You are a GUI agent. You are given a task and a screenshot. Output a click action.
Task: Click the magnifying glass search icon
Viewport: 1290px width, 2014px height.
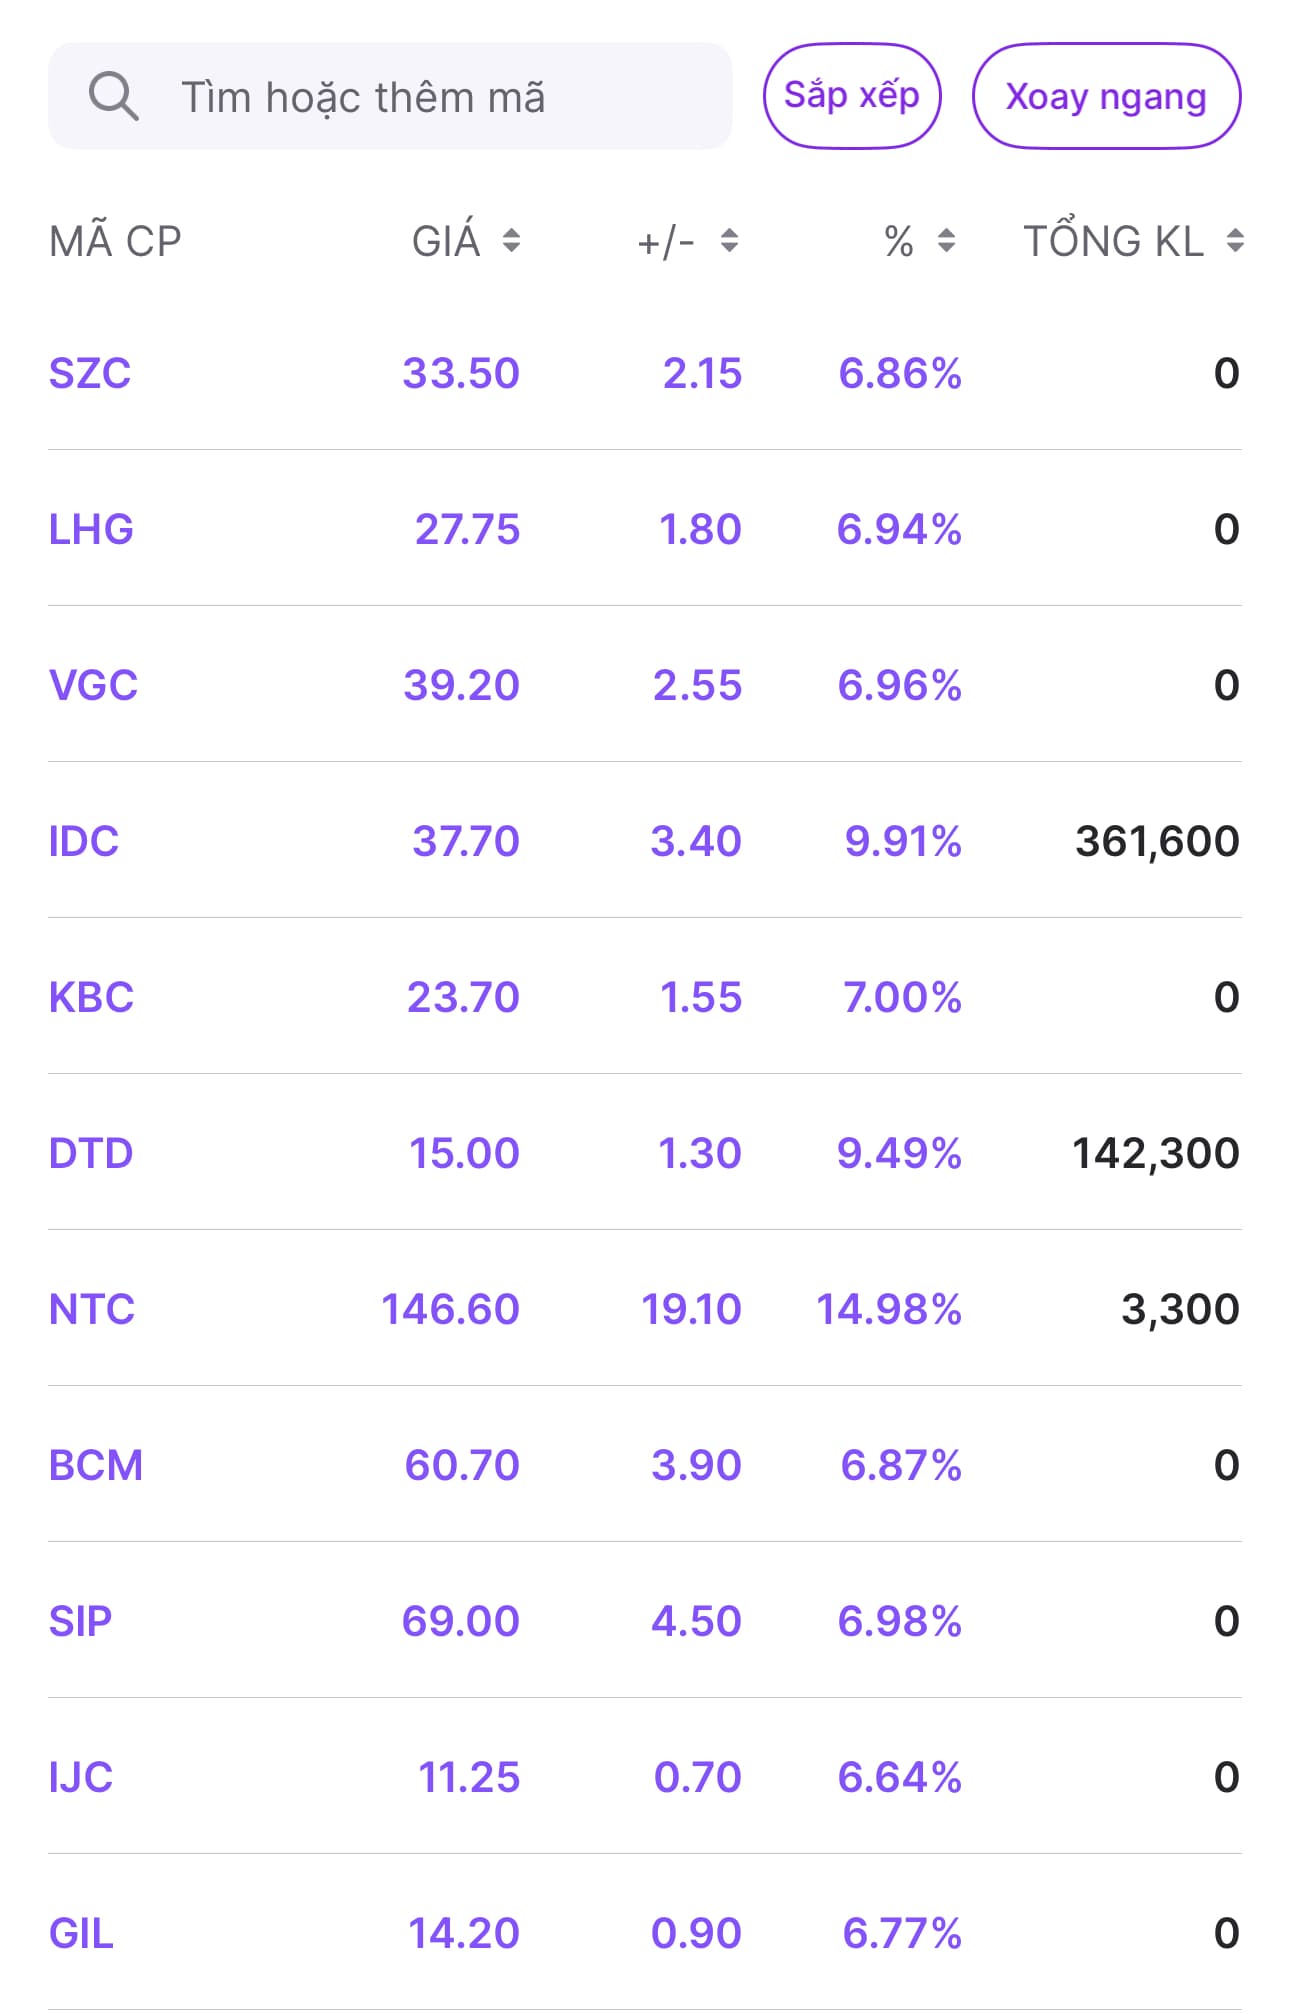click(113, 97)
